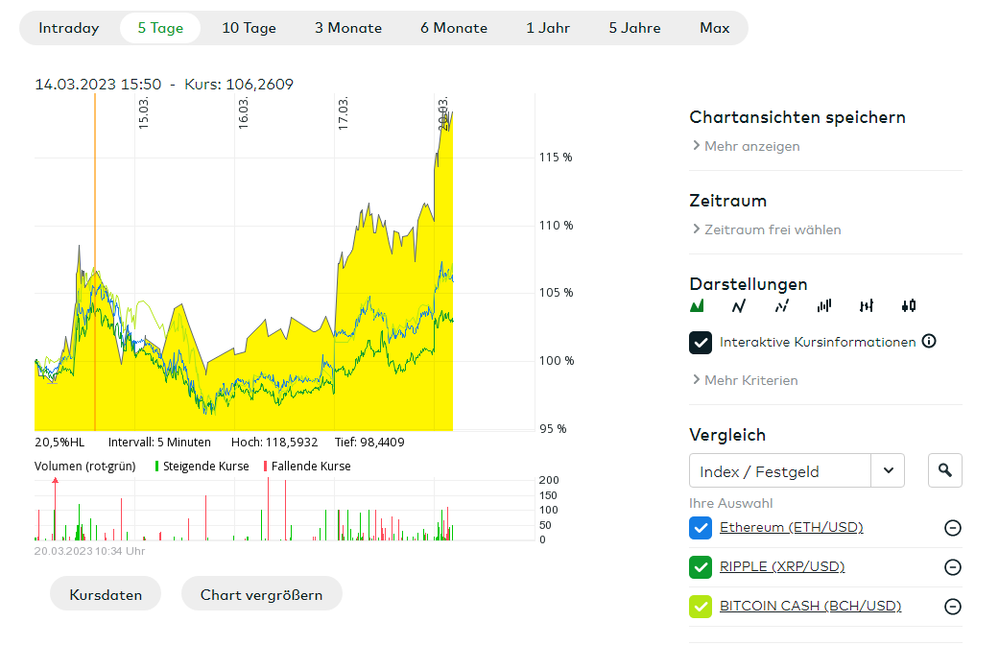Viewport: 999px width, 649px height.
Task: Select the Intraday time range tab
Action: tap(69, 28)
